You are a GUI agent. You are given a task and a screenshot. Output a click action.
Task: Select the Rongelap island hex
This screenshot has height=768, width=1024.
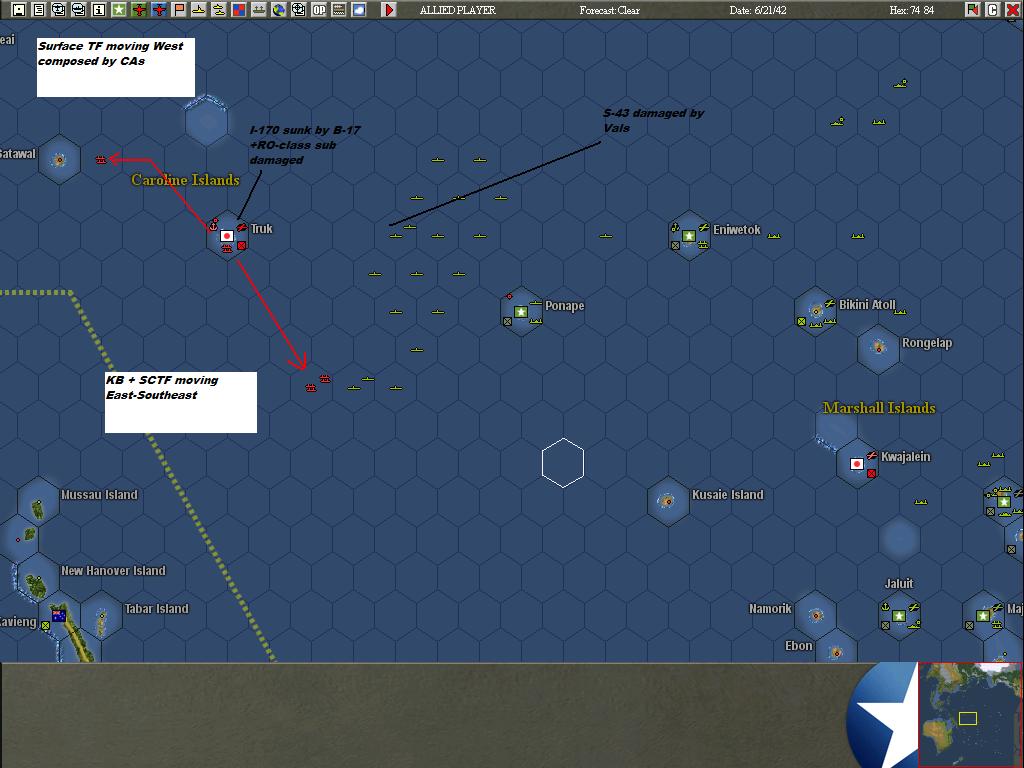click(878, 349)
